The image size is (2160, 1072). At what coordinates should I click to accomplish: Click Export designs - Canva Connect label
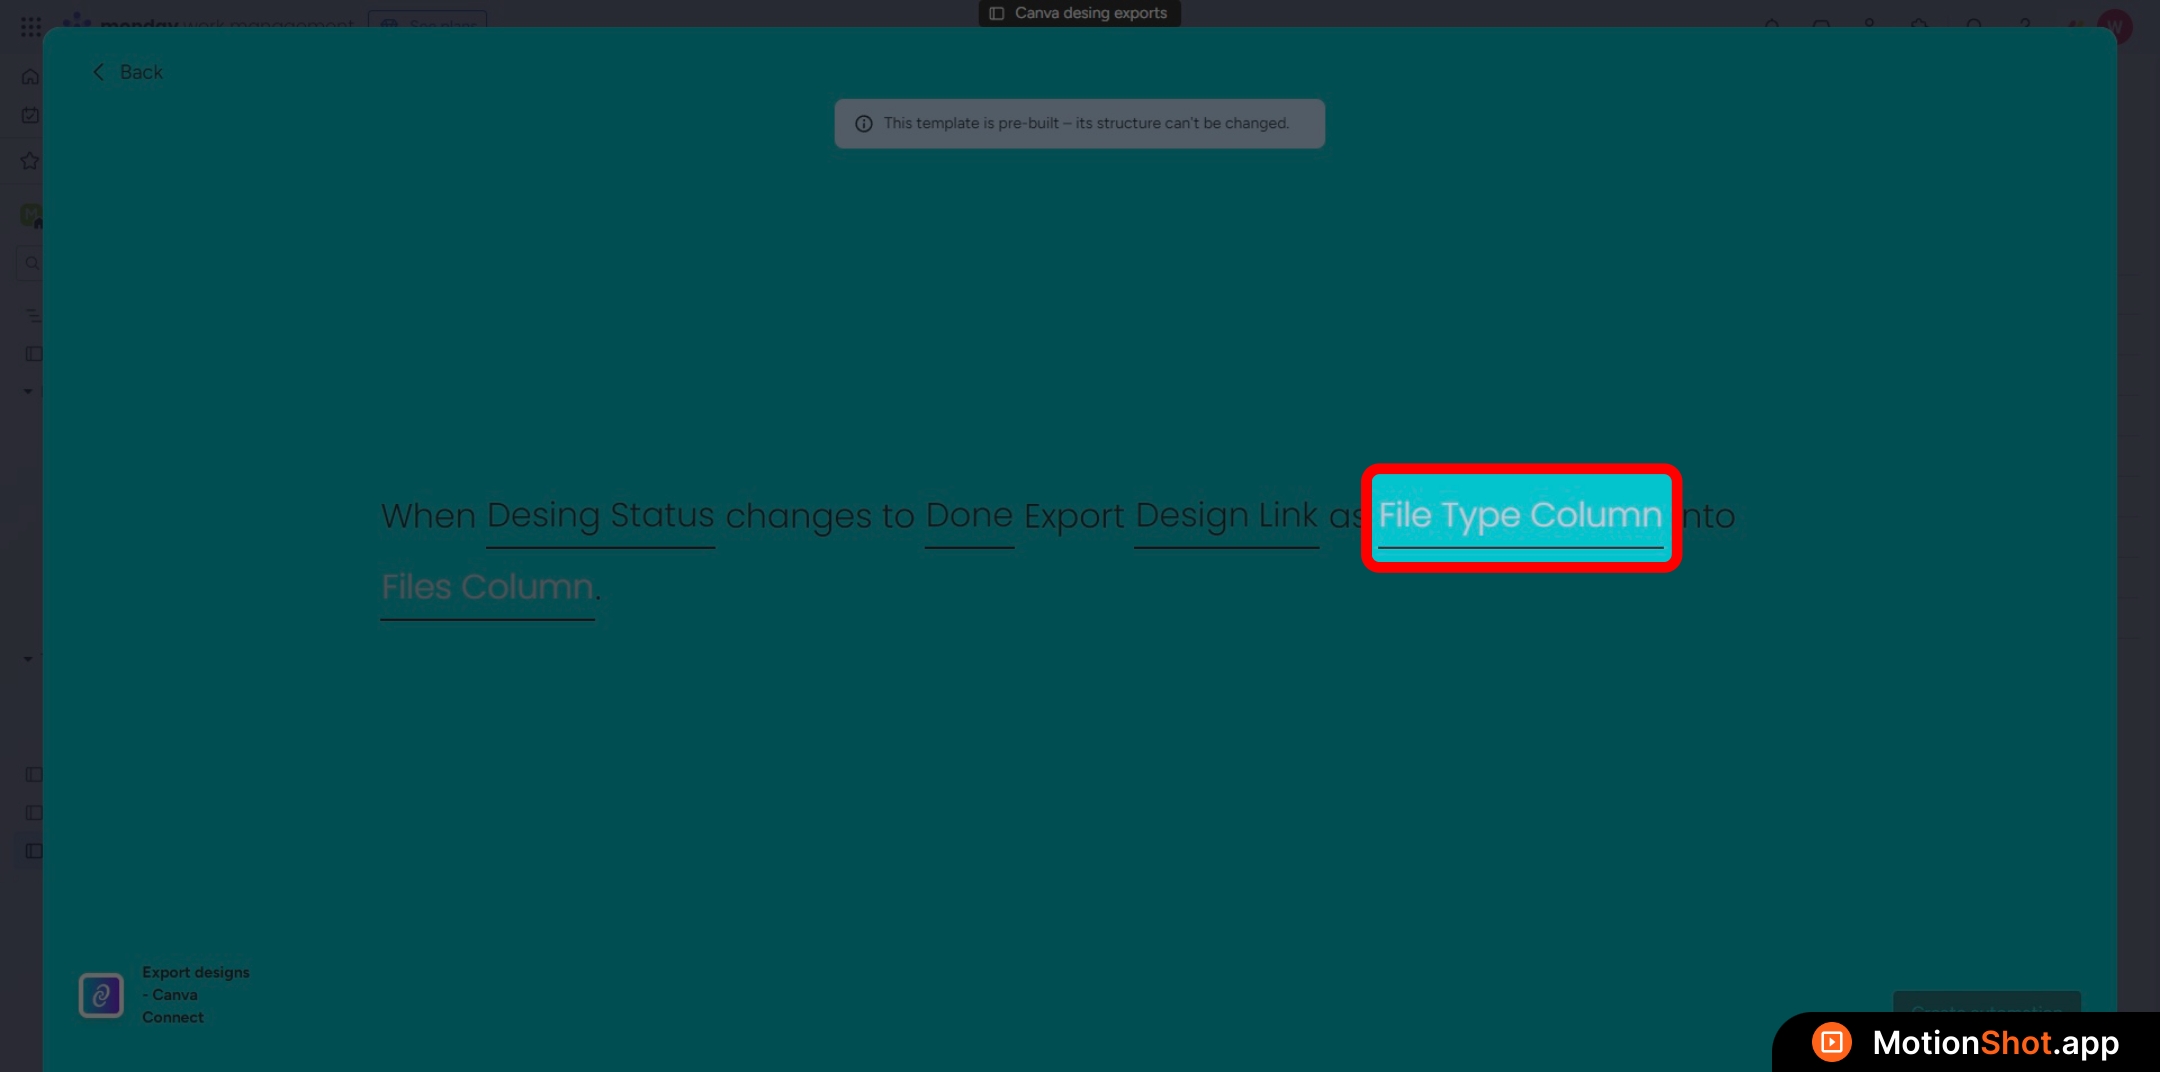195,994
